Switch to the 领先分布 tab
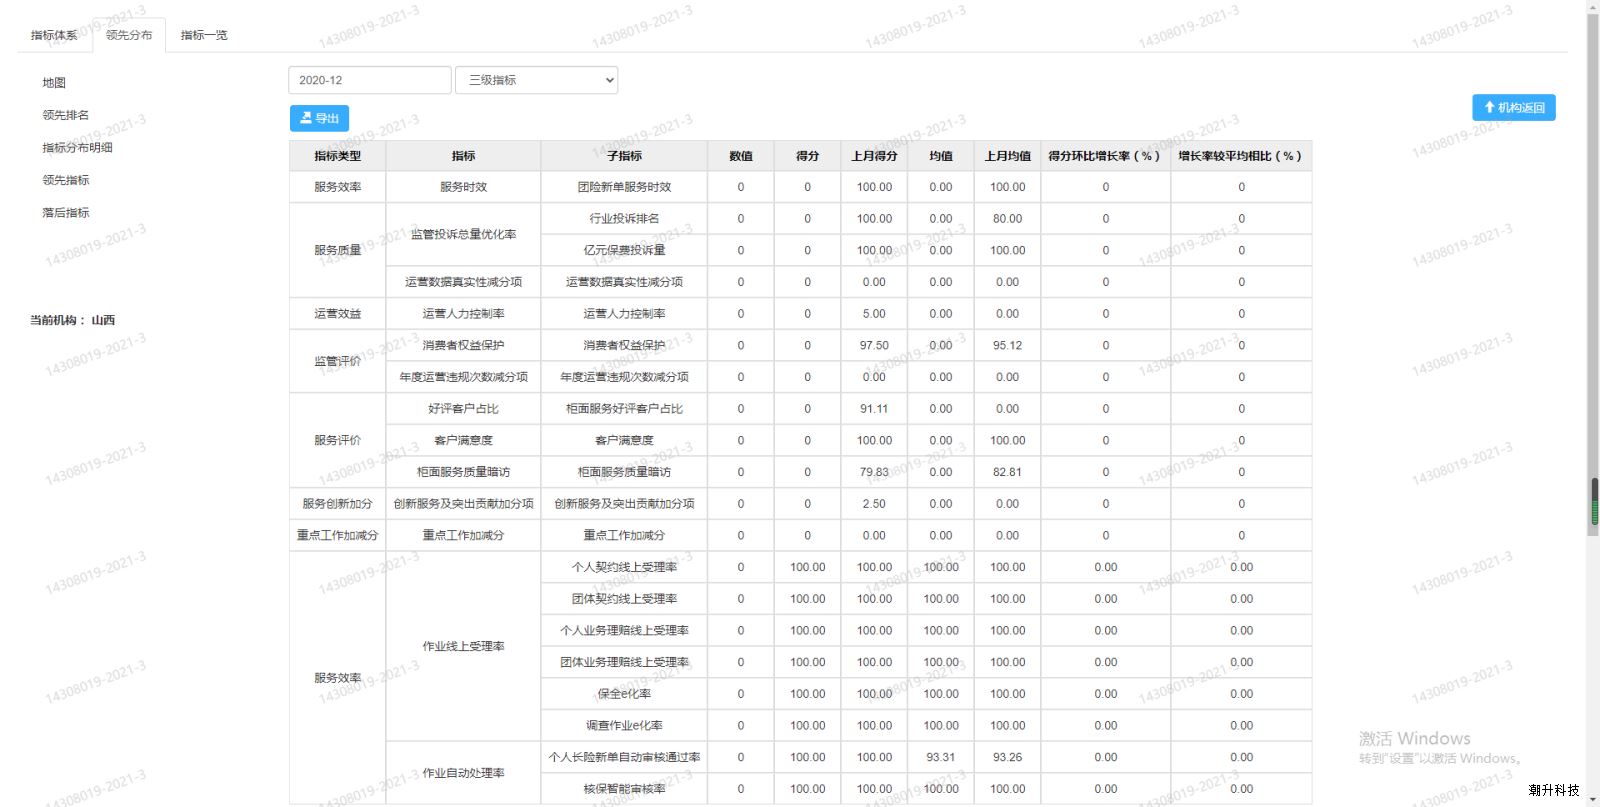 click(129, 35)
